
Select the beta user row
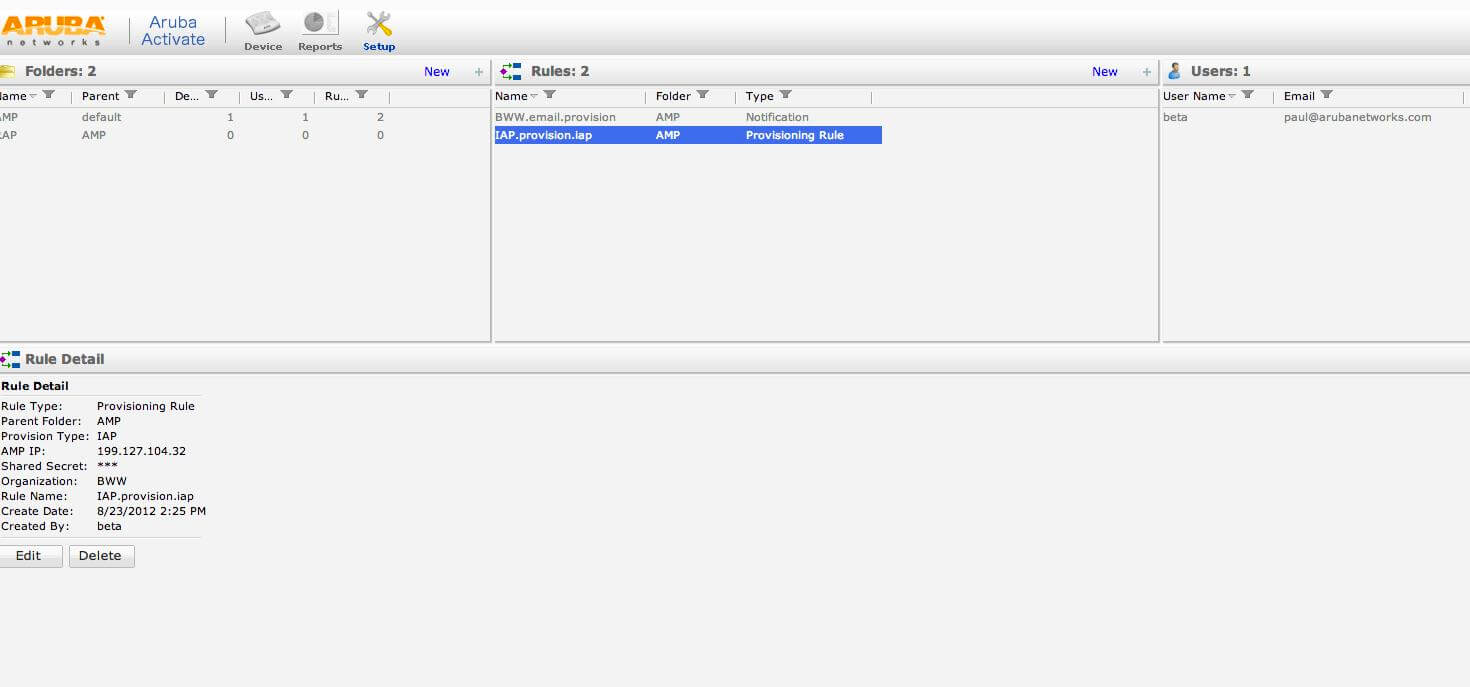click(1176, 117)
